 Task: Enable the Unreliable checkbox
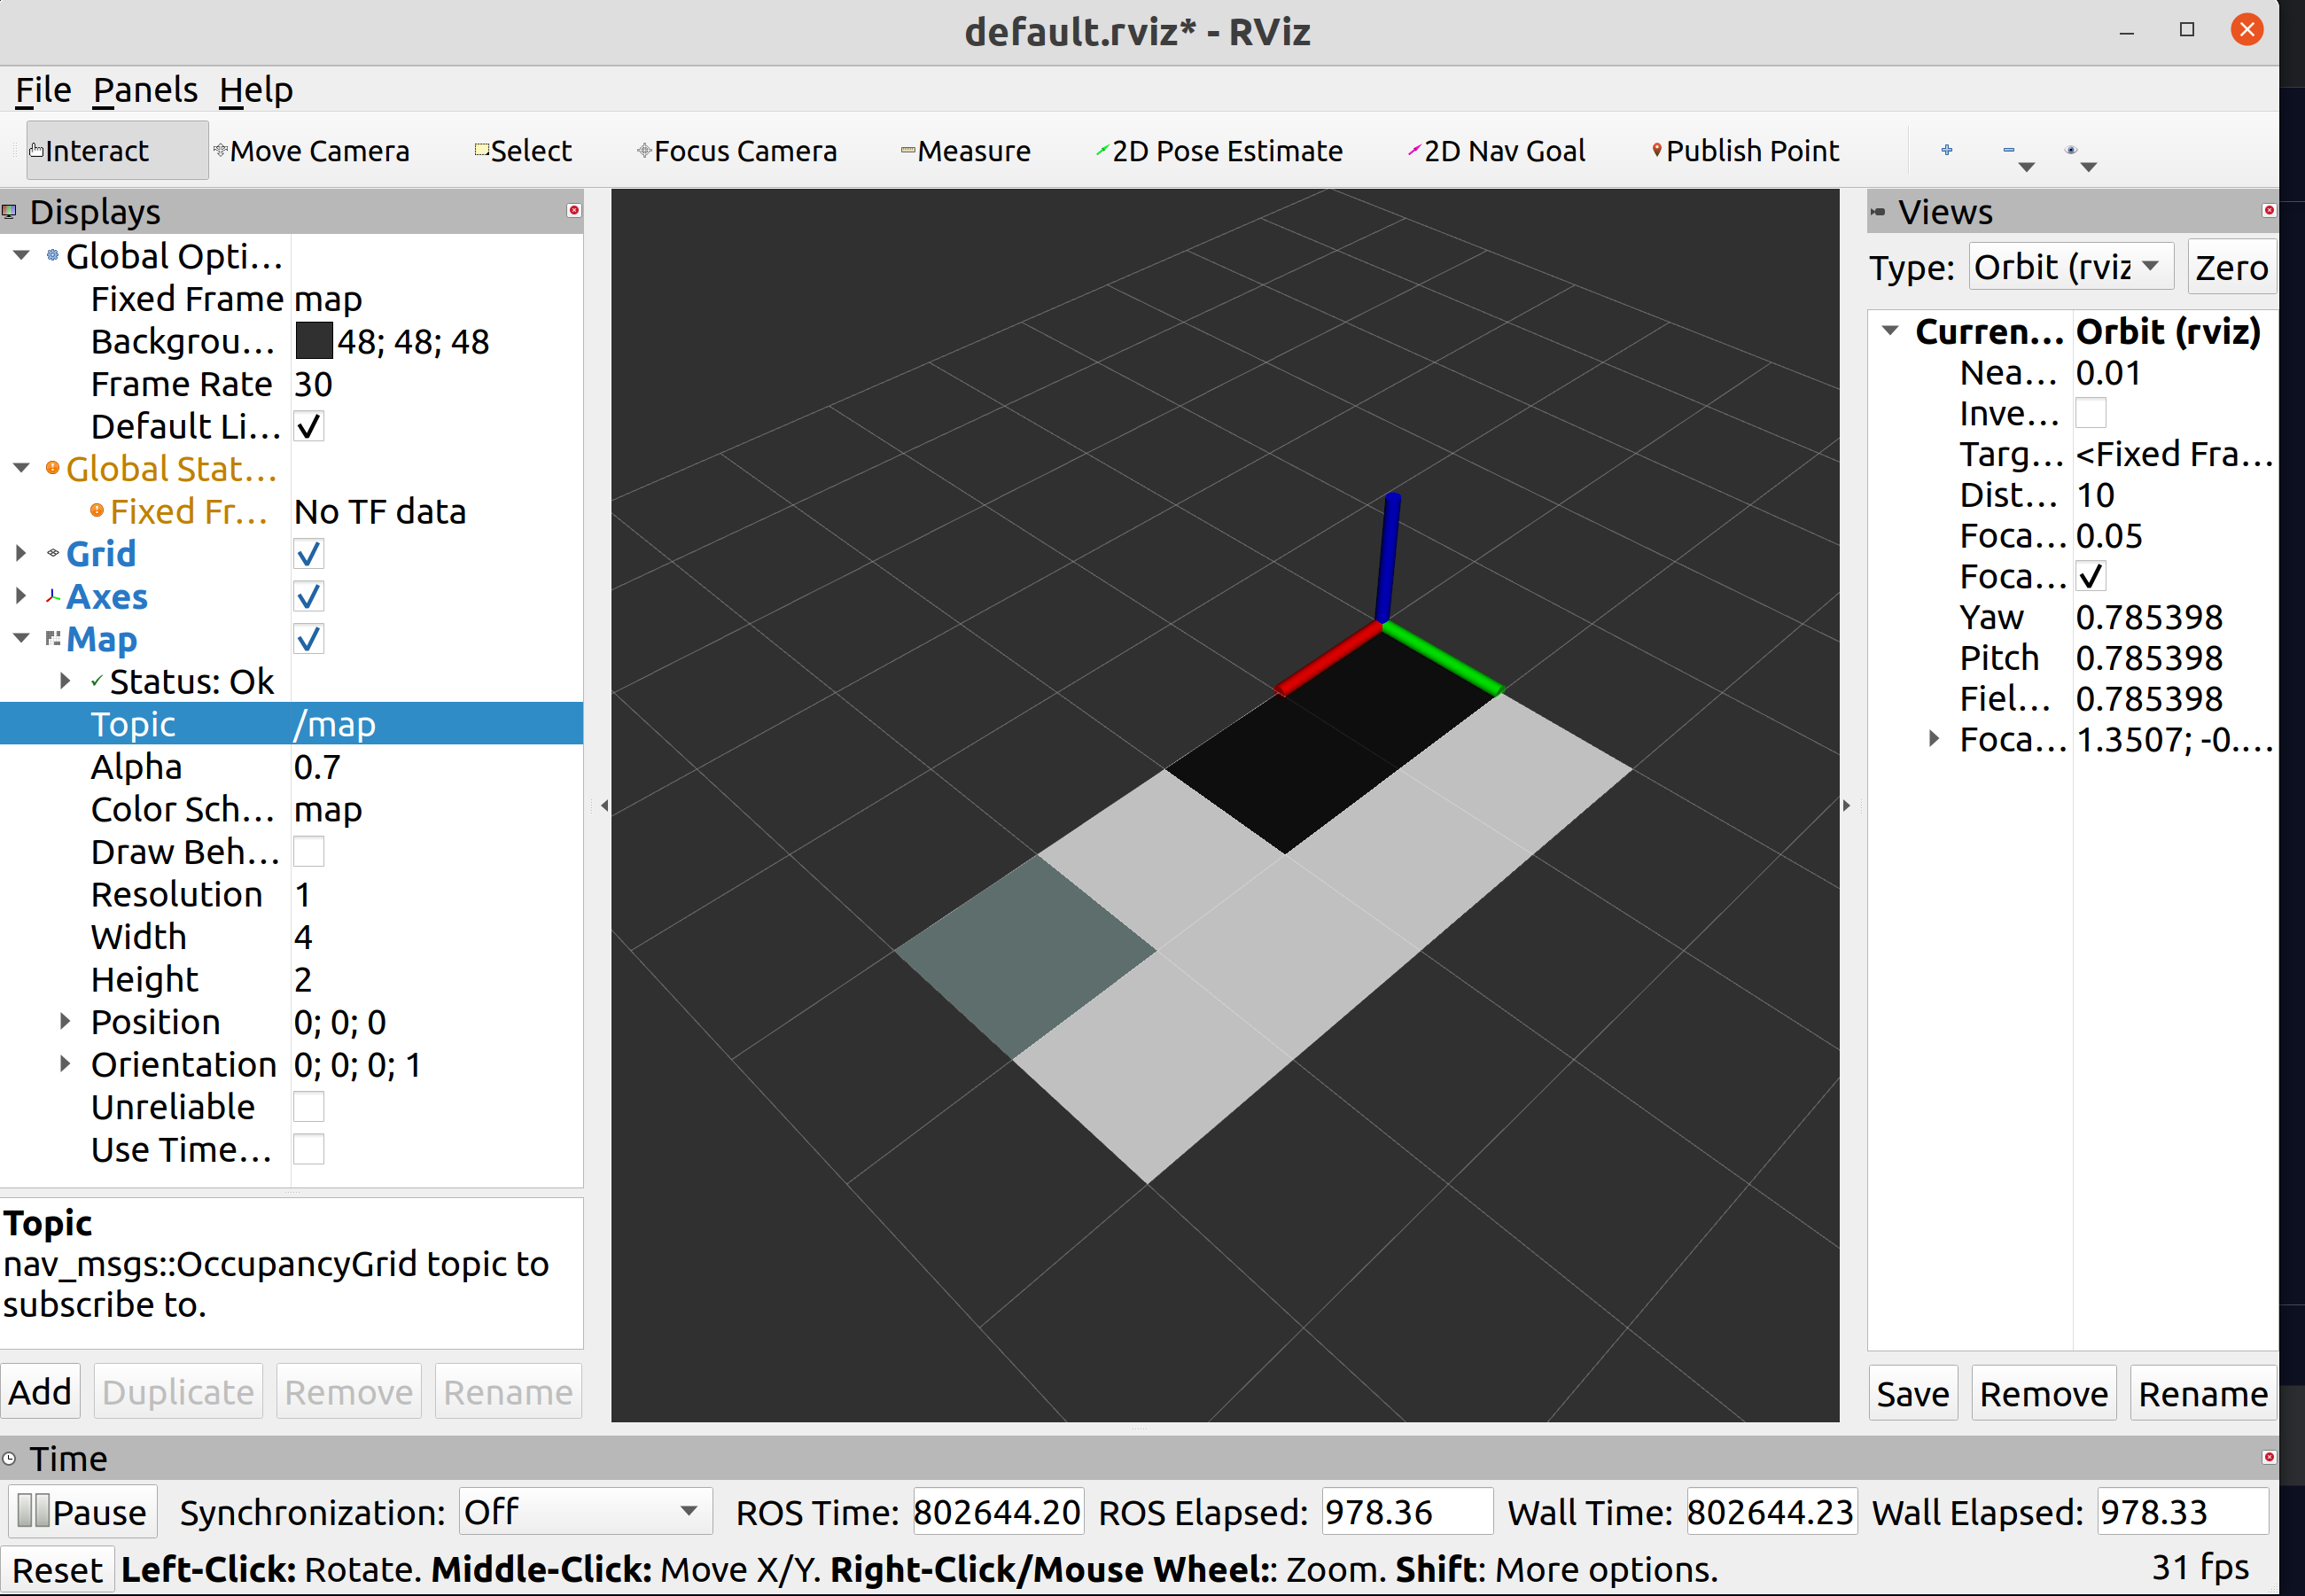click(309, 1107)
